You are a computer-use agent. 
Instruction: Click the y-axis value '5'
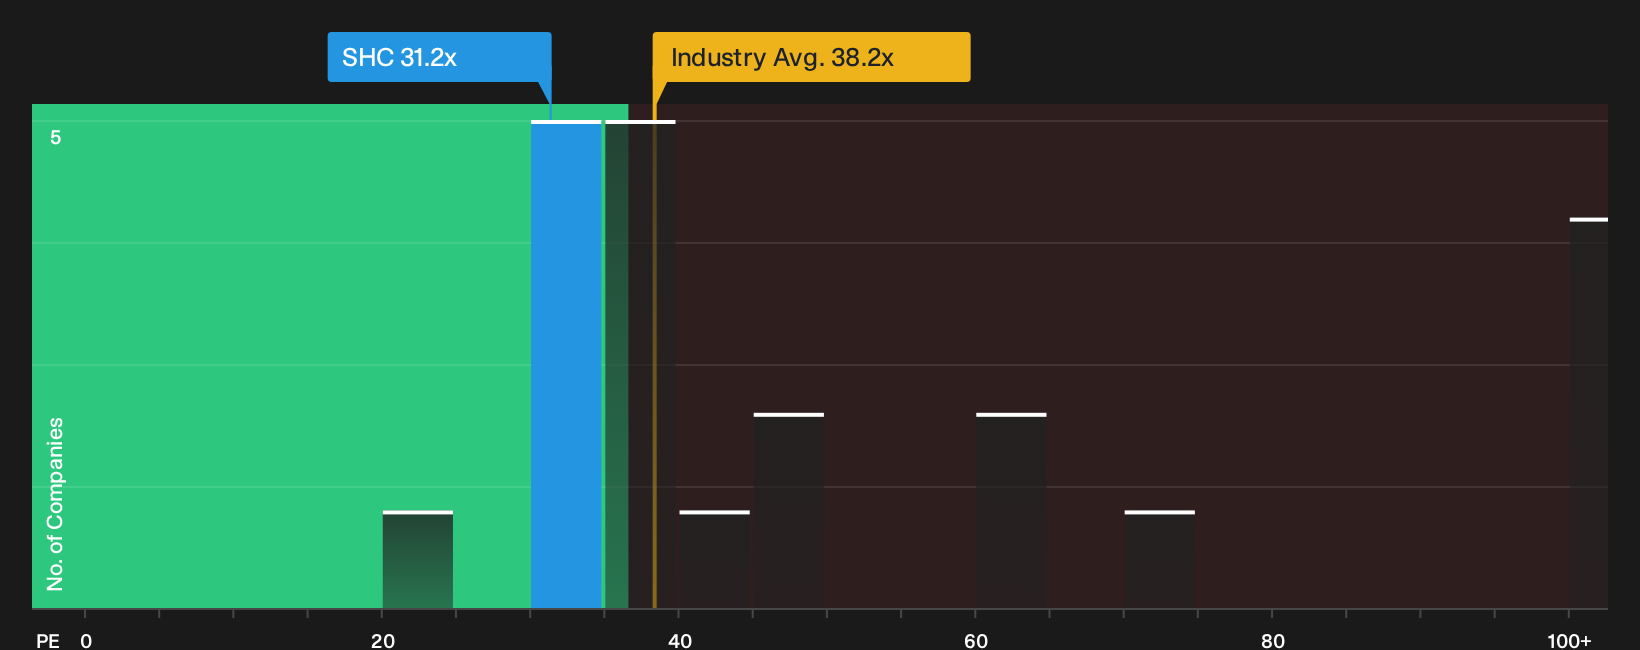56,137
